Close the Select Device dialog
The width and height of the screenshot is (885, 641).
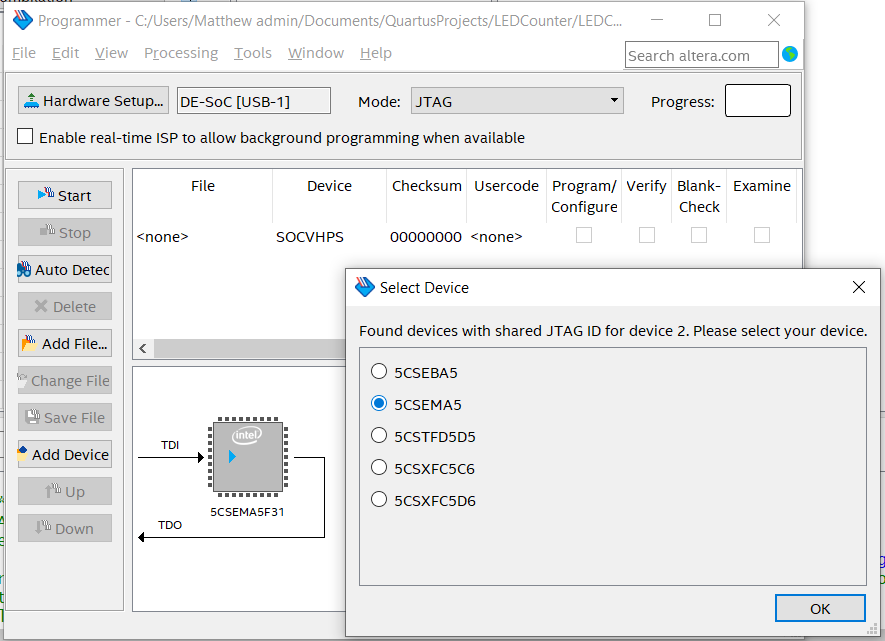pos(858,287)
